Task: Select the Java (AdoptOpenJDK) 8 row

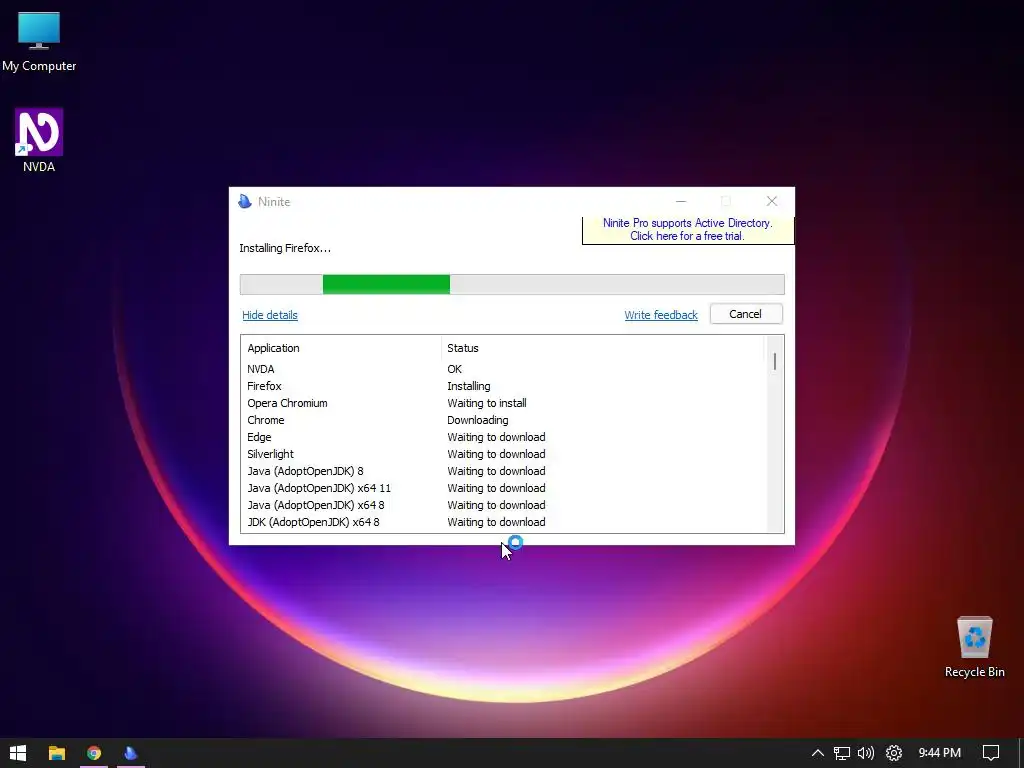Action: 503,471
